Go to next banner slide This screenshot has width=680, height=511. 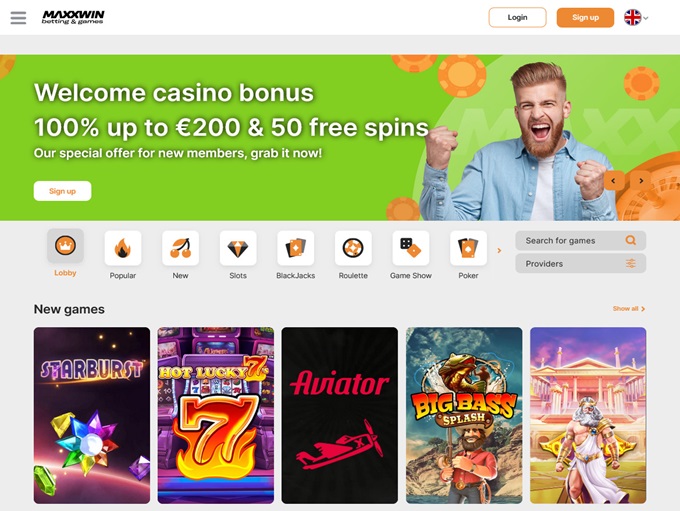[641, 180]
